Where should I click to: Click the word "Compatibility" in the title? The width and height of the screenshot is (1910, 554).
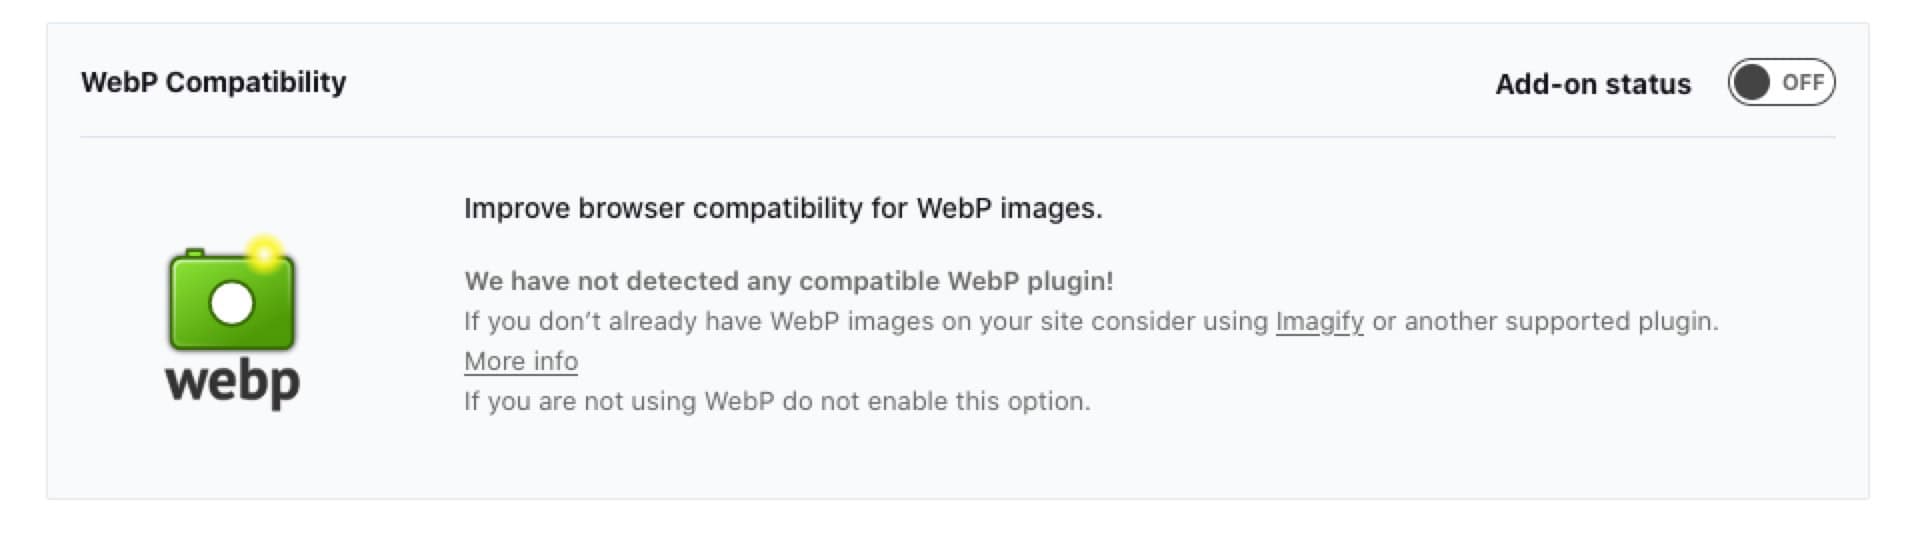point(256,82)
